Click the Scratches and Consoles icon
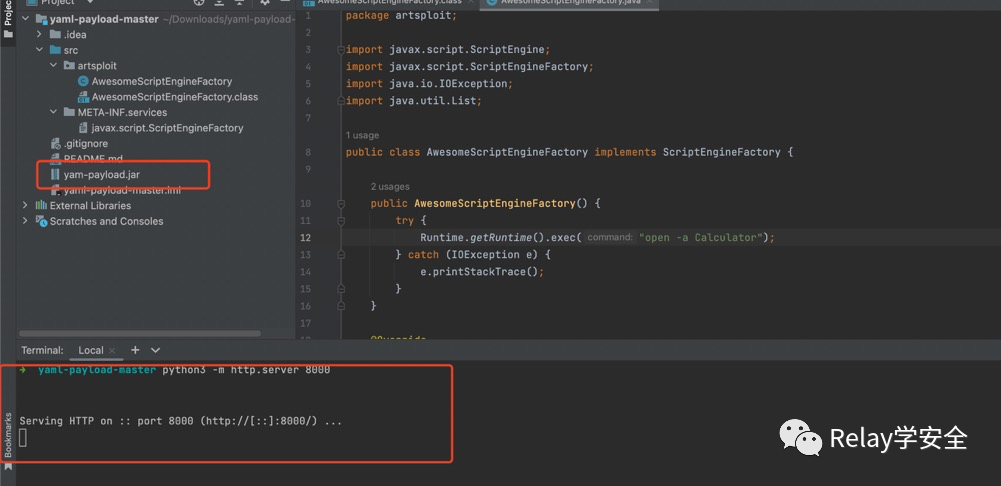The width and height of the screenshot is (1001, 486). coord(41,221)
